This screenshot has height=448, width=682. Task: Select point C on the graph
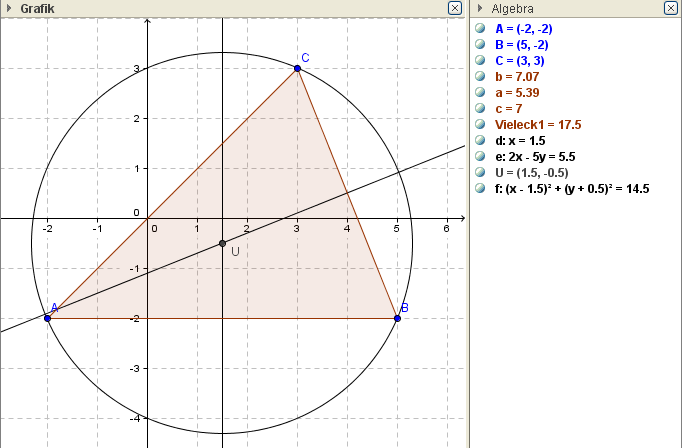tap(297, 68)
